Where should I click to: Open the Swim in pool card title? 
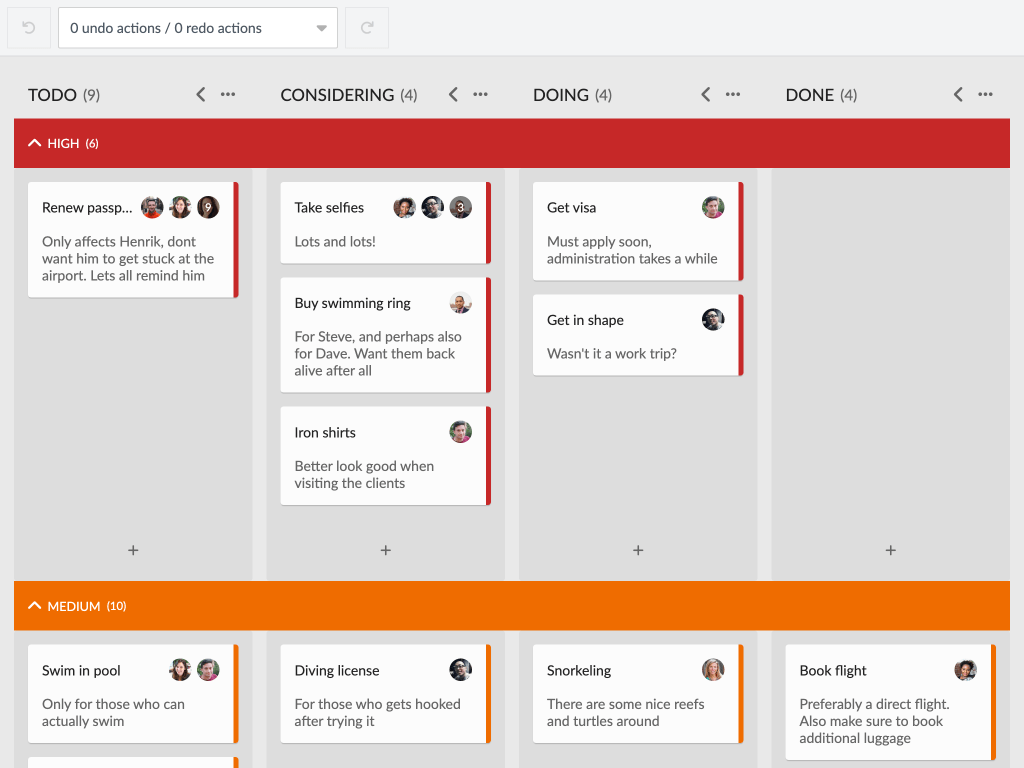coord(81,671)
